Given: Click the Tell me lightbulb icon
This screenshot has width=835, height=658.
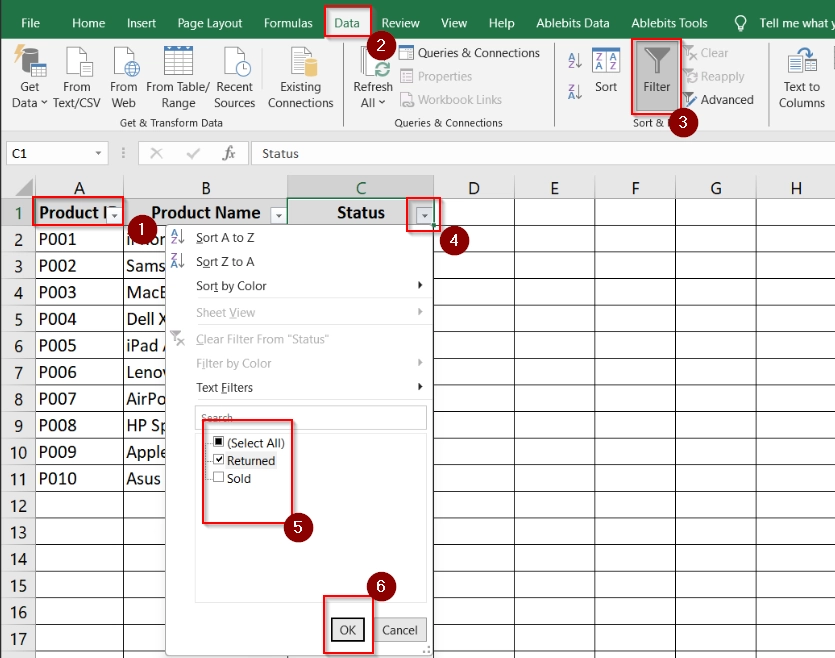Looking at the screenshot, I should pyautogui.click(x=740, y=23).
